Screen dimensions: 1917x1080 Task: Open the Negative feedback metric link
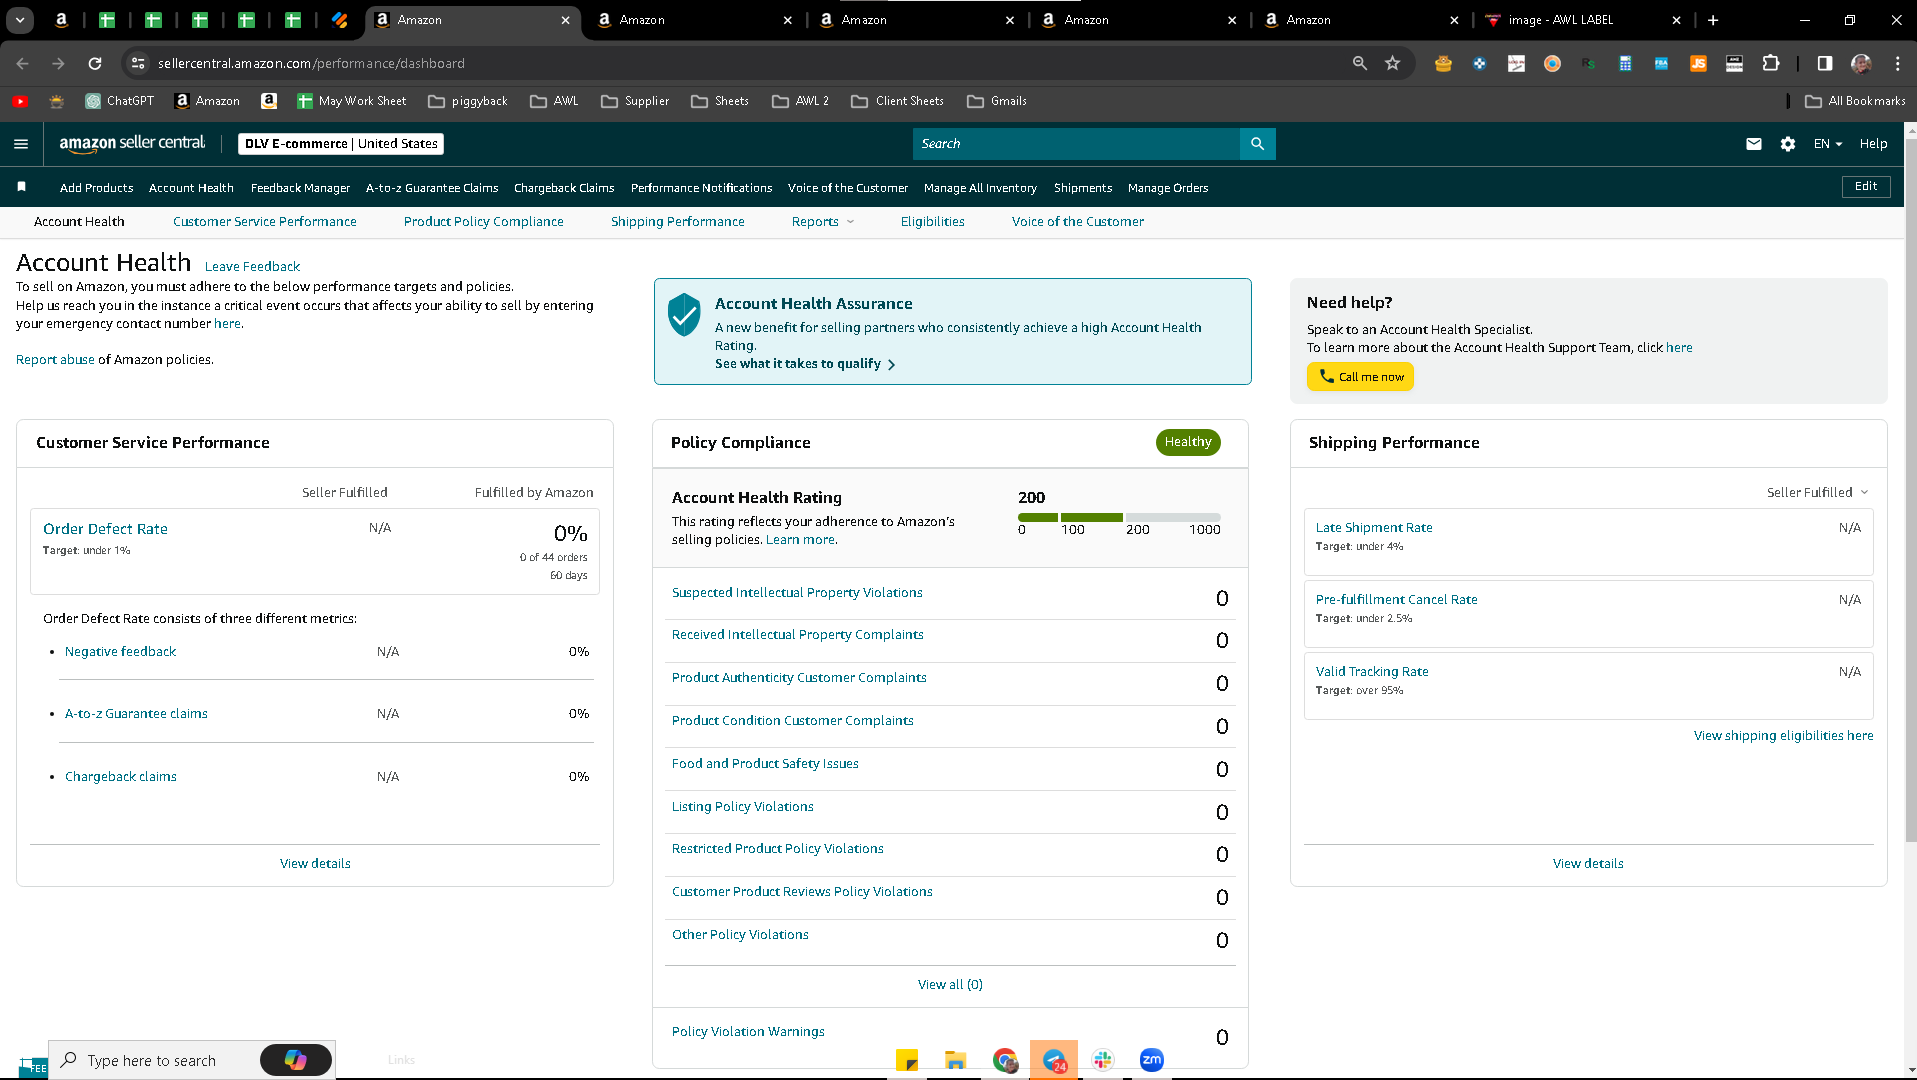(120, 652)
